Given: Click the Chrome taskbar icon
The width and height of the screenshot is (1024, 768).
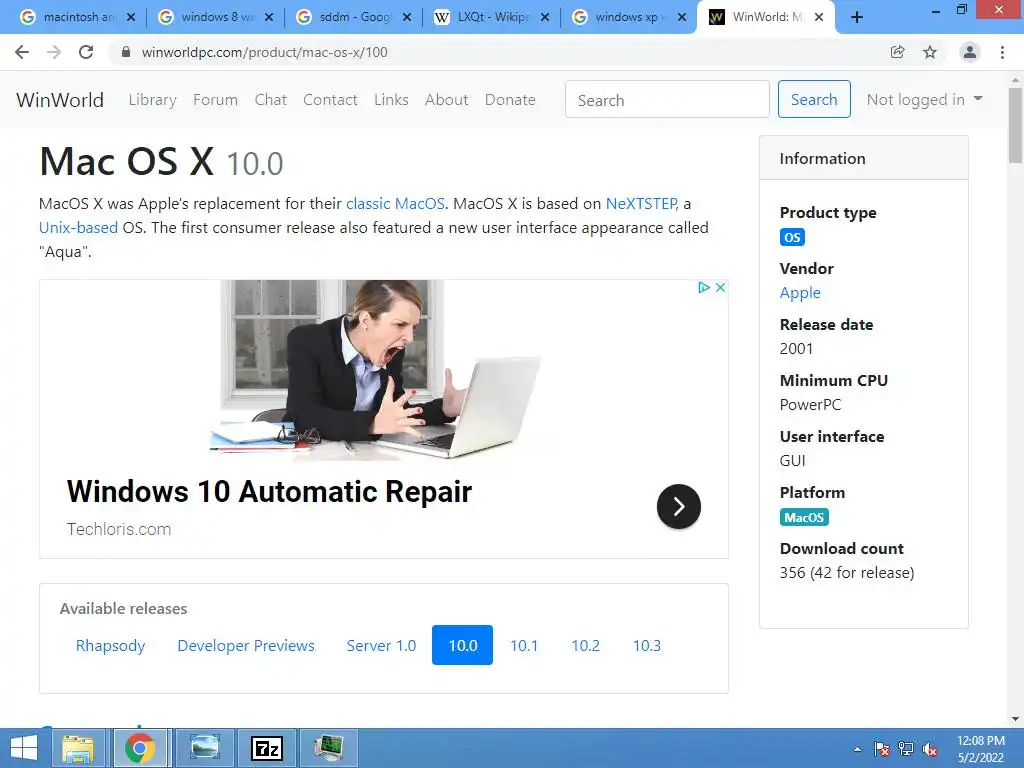Looking at the screenshot, I should (140, 748).
